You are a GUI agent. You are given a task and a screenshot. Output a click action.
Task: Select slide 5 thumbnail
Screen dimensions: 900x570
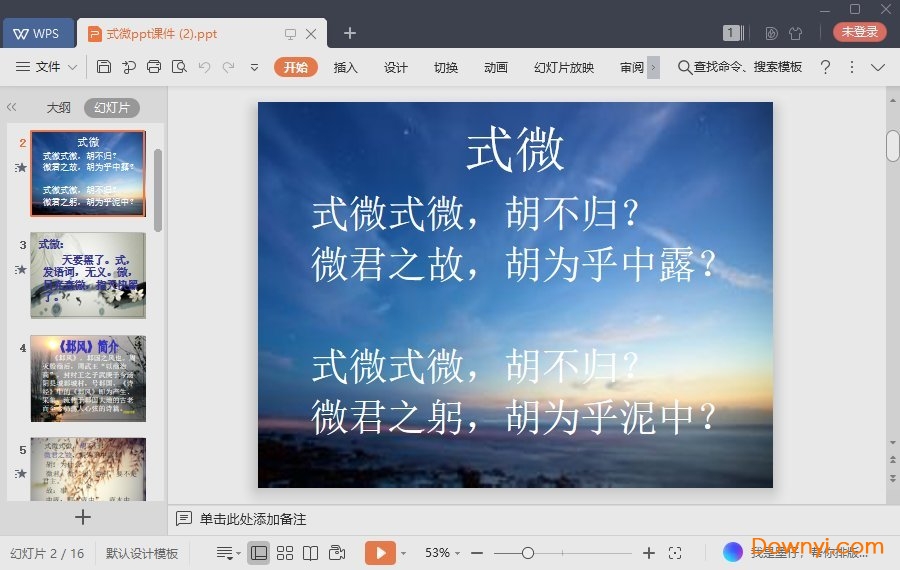tap(88, 470)
